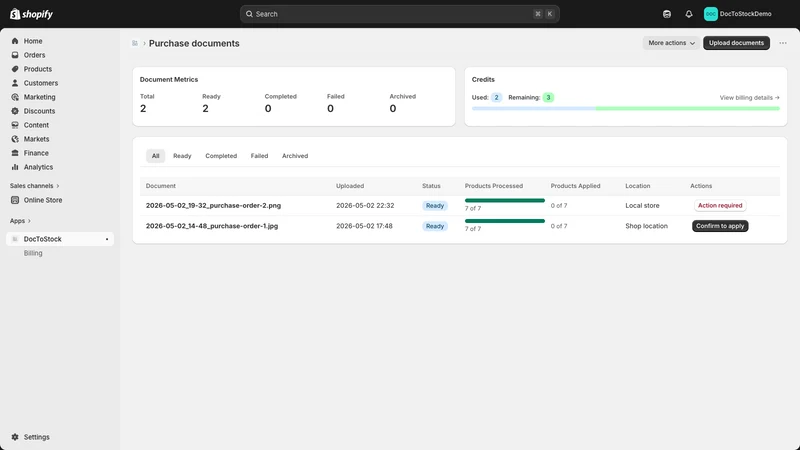Click the Location column header
Image resolution: width=800 pixels, height=450 pixels.
(x=638, y=186)
